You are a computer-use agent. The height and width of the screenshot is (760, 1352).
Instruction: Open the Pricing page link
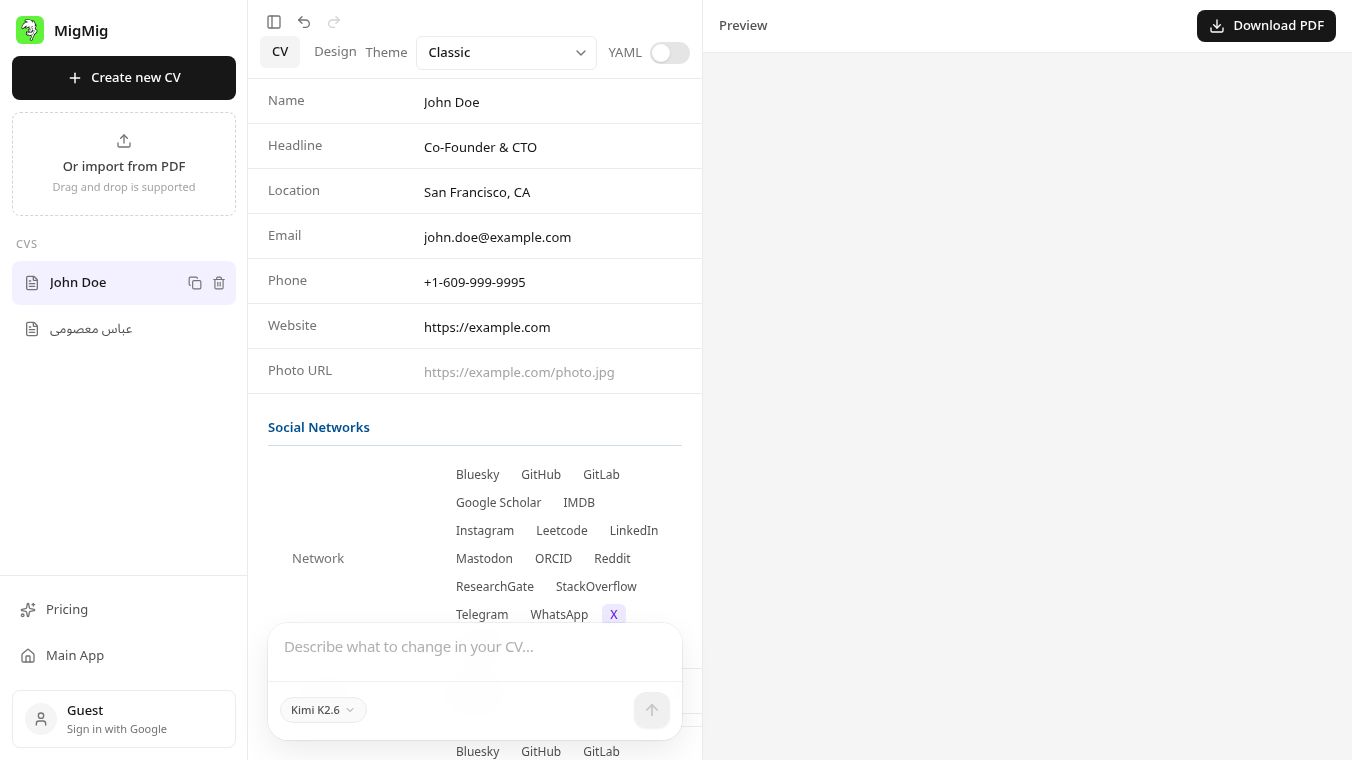coord(67,610)
